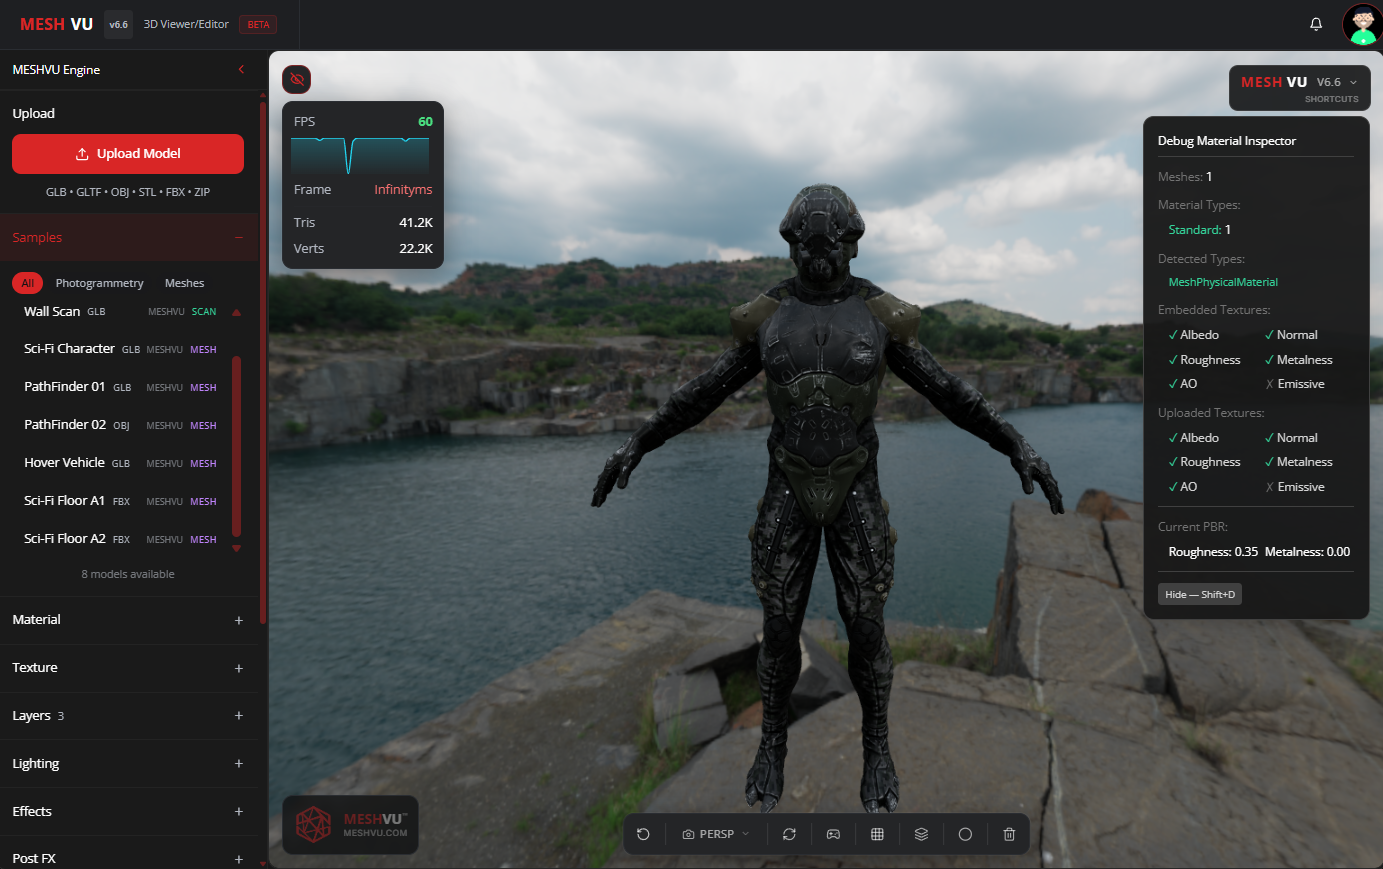Click the notification bell icon
1383x869 pixels.
(1315, 23)
